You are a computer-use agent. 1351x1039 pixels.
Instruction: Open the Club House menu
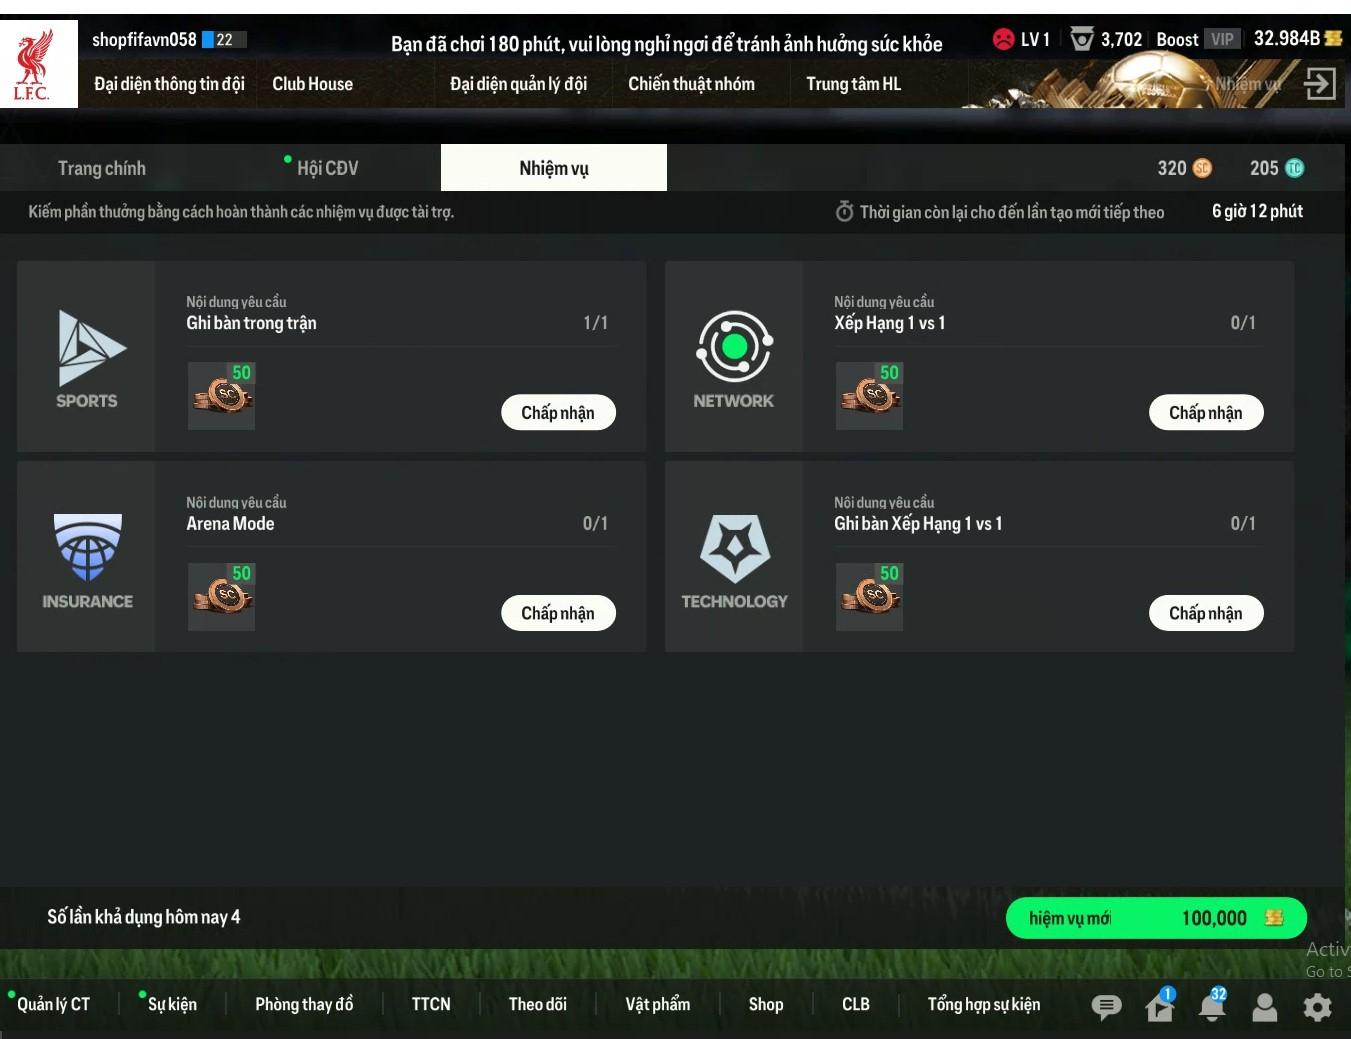tap(313, 84)
